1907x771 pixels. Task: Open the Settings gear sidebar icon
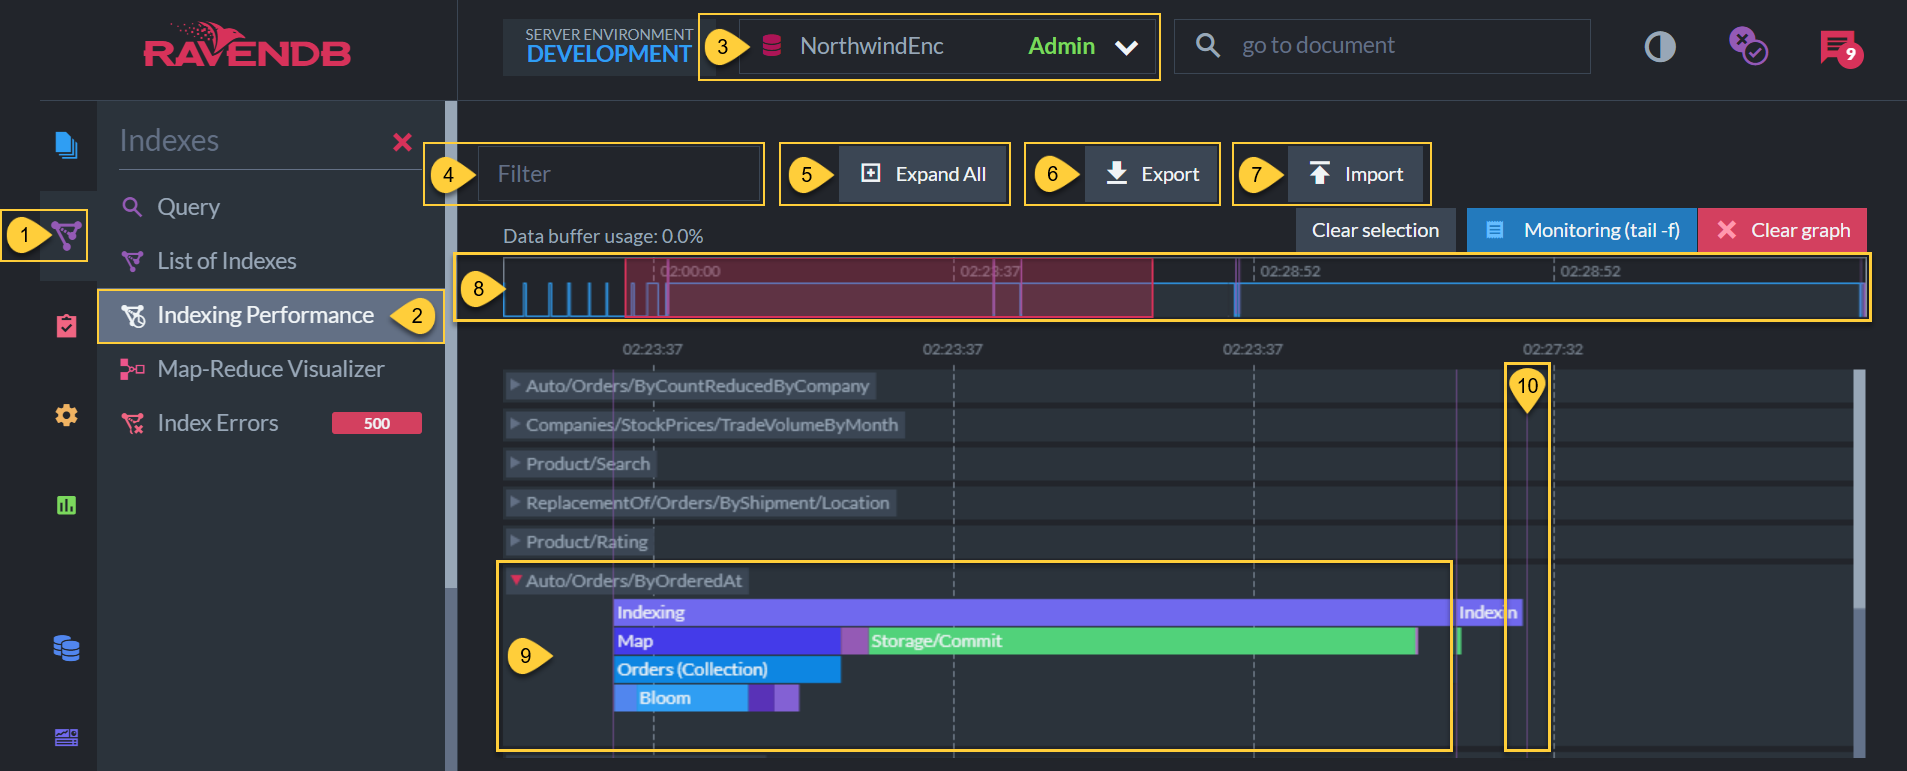pyautogui.click(x=66, y=415)
